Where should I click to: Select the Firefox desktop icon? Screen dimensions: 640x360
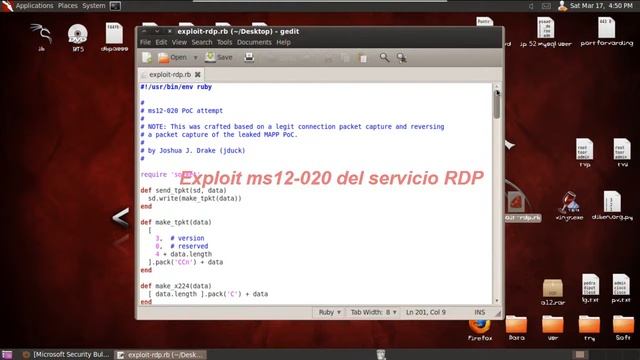[480, 330]
